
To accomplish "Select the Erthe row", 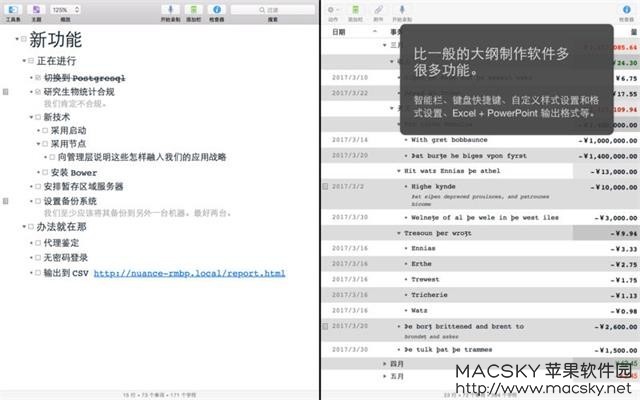I will (x=480, y=264).
